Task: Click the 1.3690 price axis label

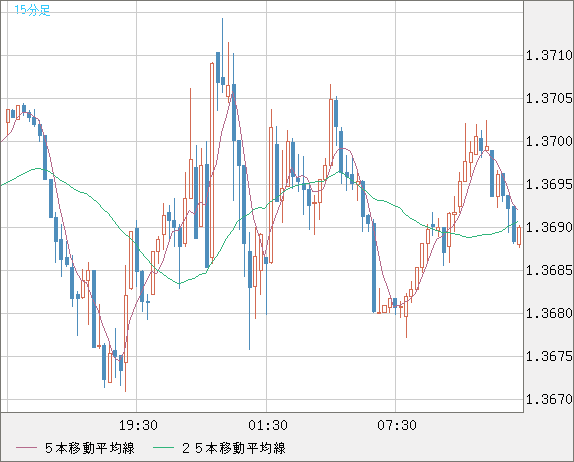Action: [549, 227]
